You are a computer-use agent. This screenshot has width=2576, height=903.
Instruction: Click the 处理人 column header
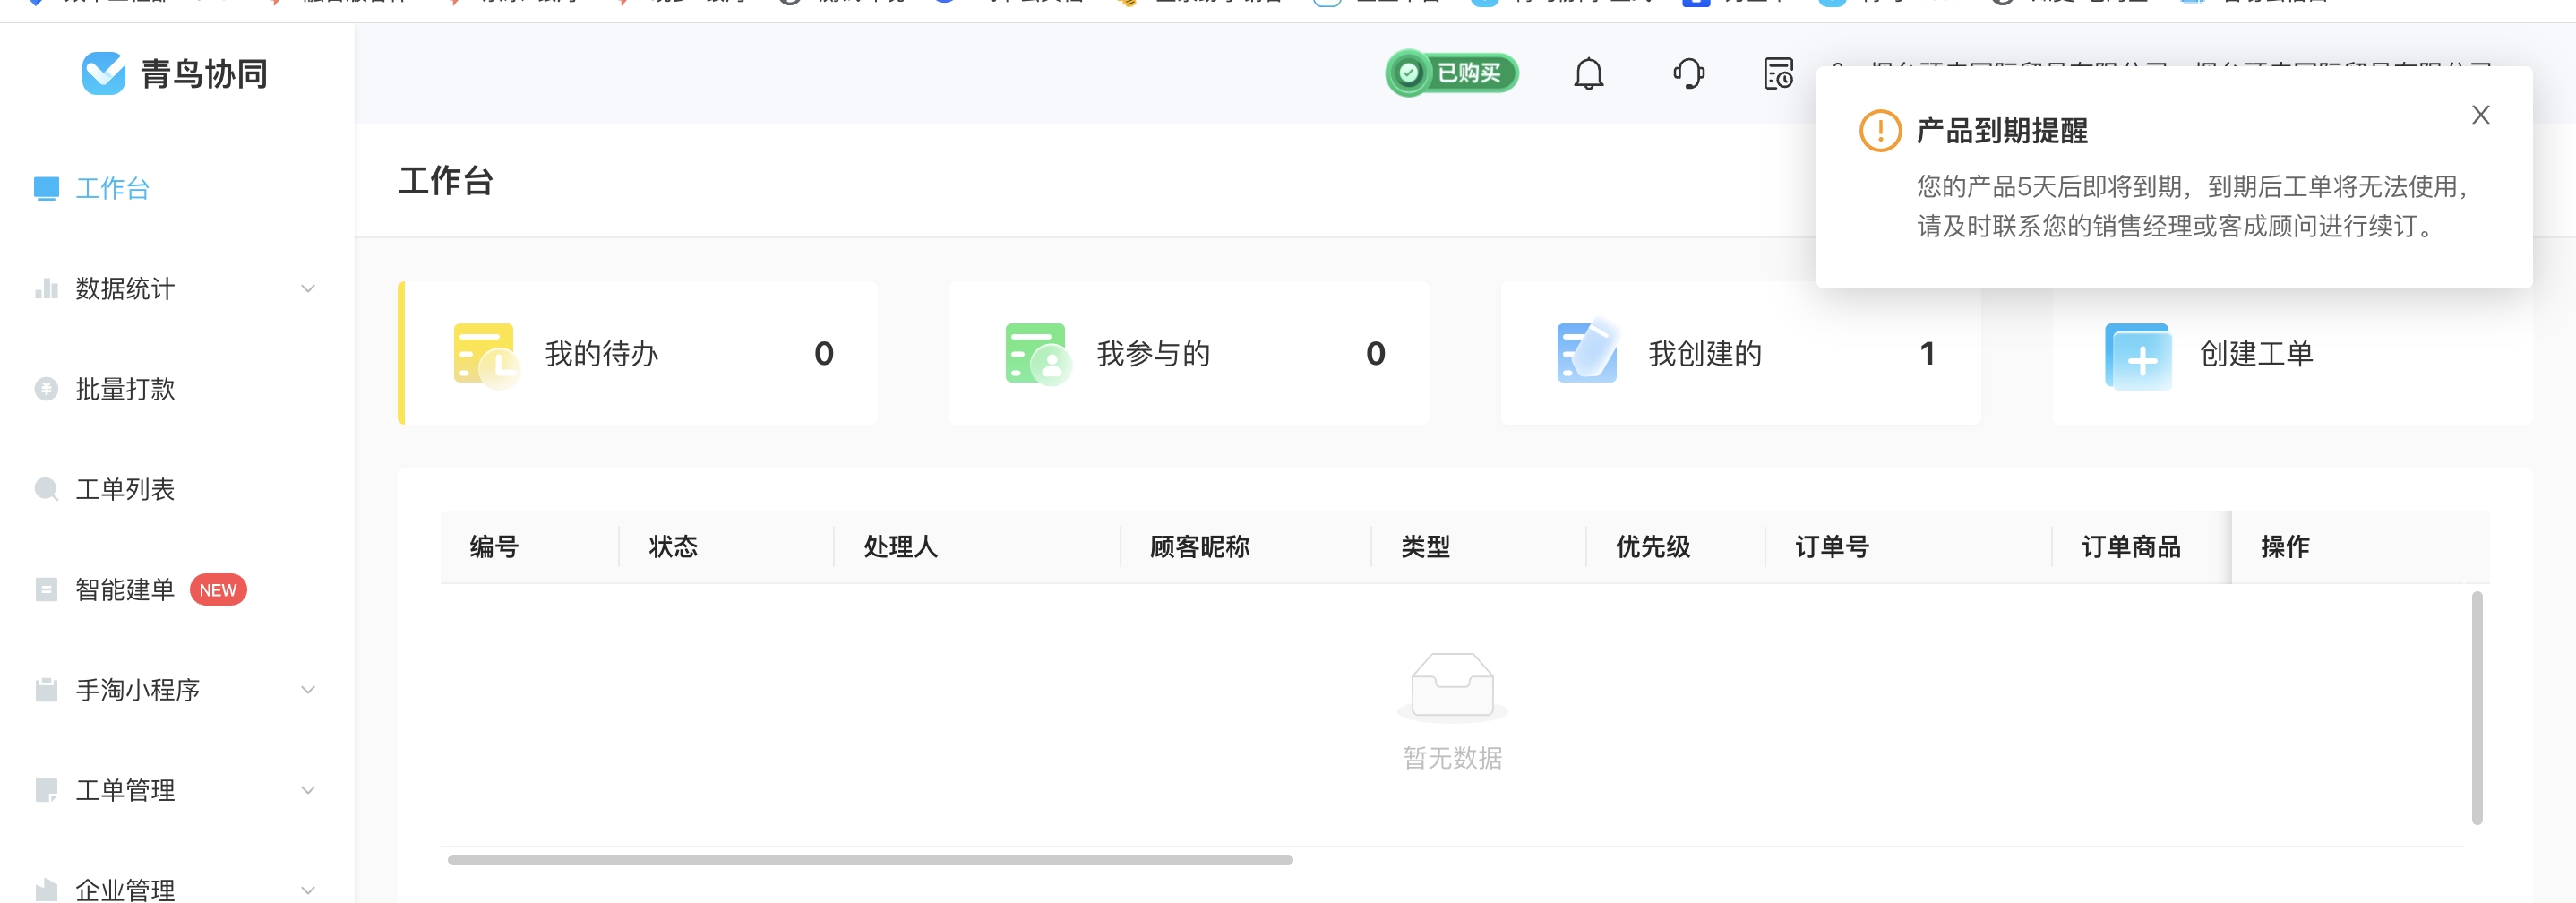(x=901, y=547)
